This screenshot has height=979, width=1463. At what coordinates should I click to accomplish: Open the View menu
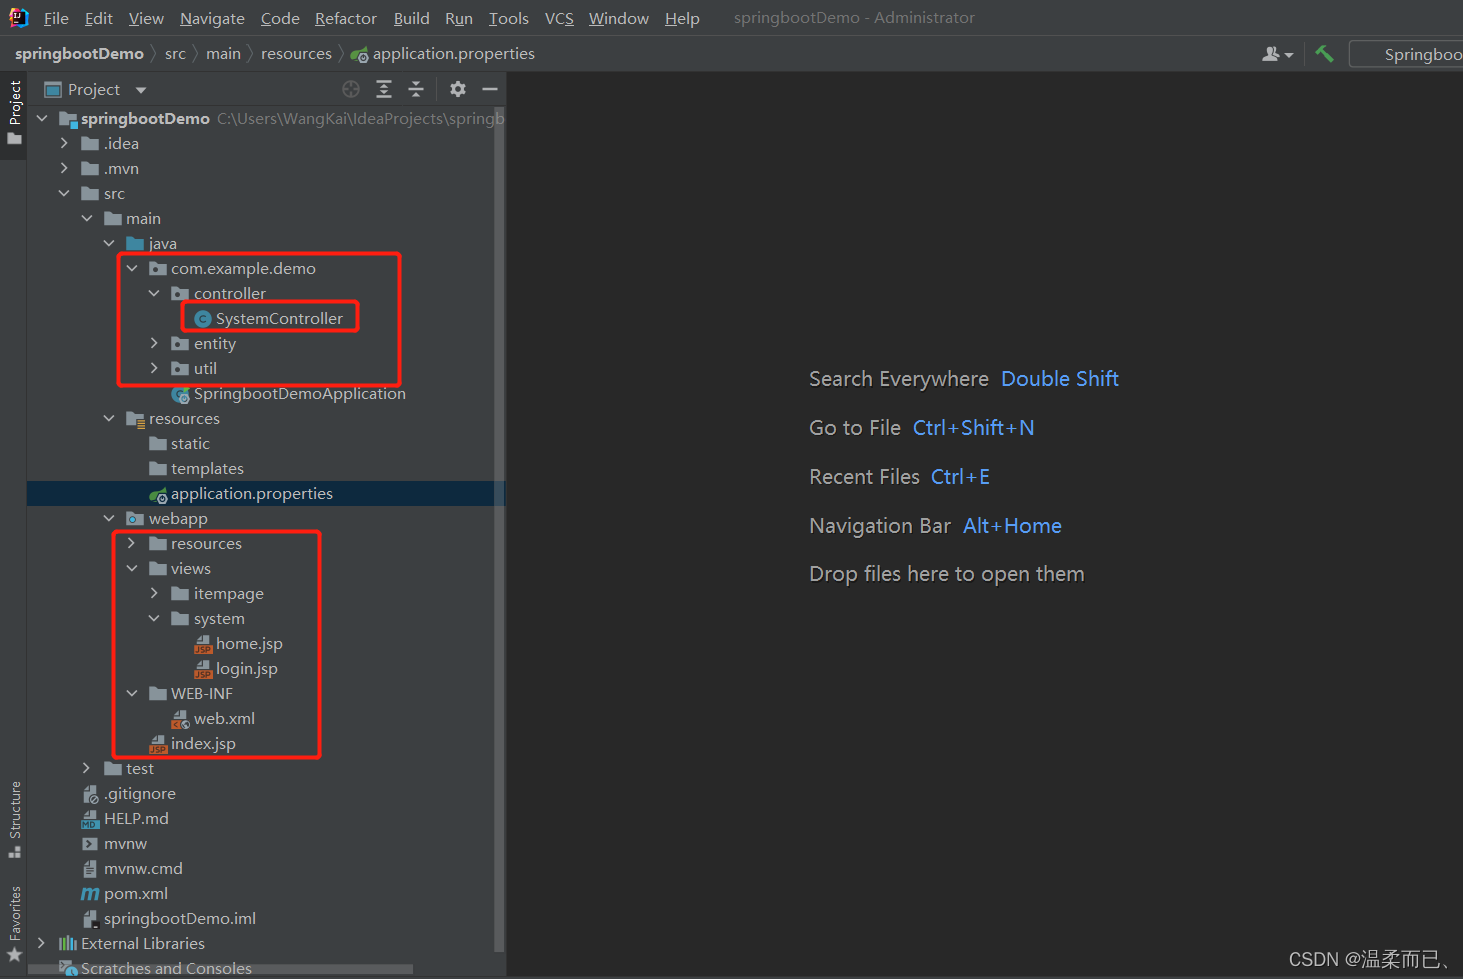coord(146,18)
